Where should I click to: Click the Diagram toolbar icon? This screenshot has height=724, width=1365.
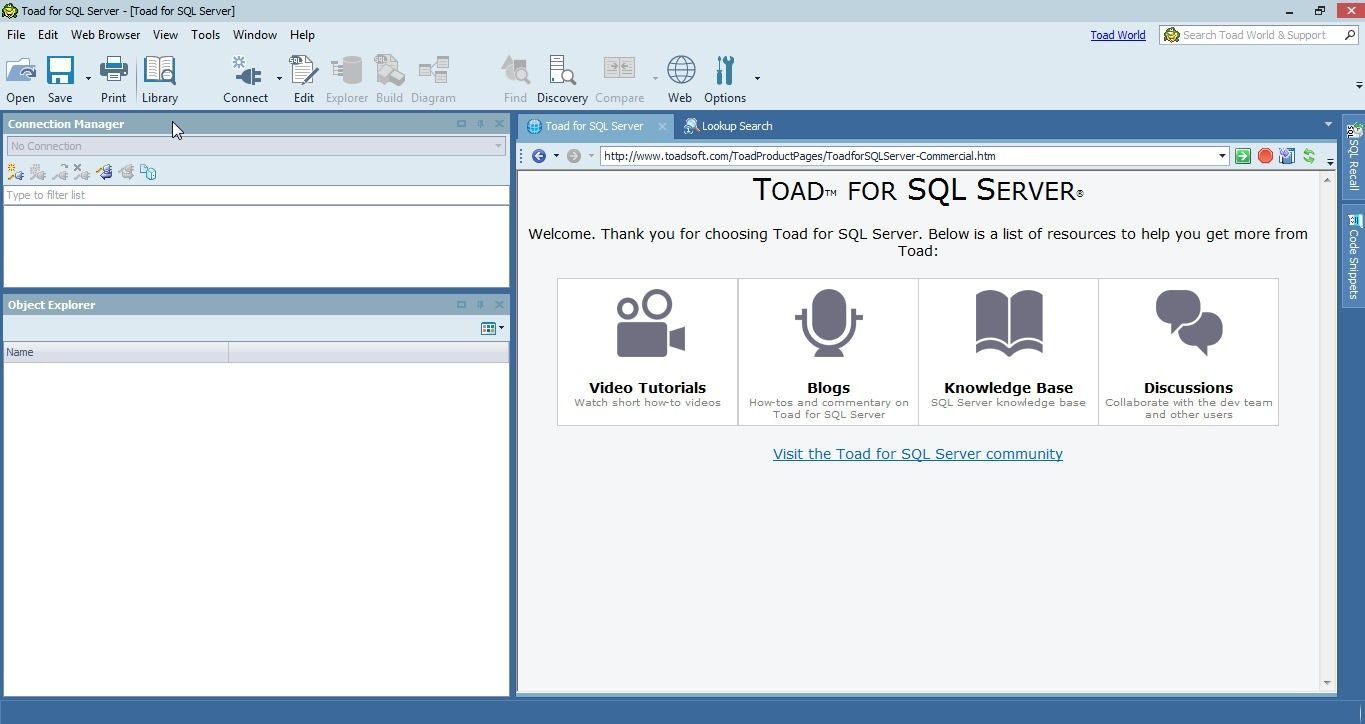point(433,72)
